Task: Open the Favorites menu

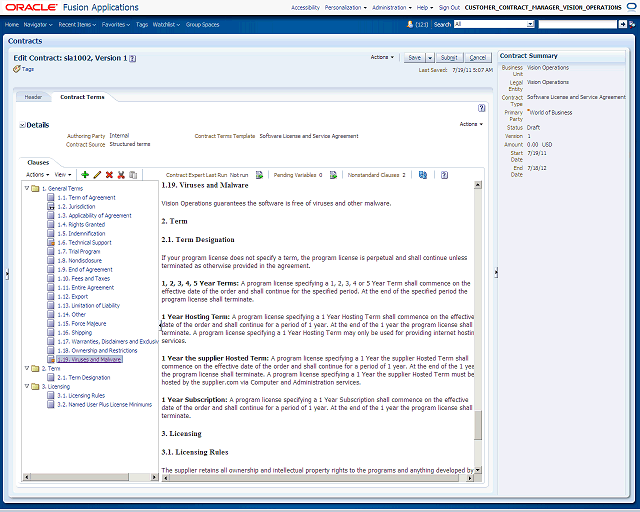Action: 116,24
